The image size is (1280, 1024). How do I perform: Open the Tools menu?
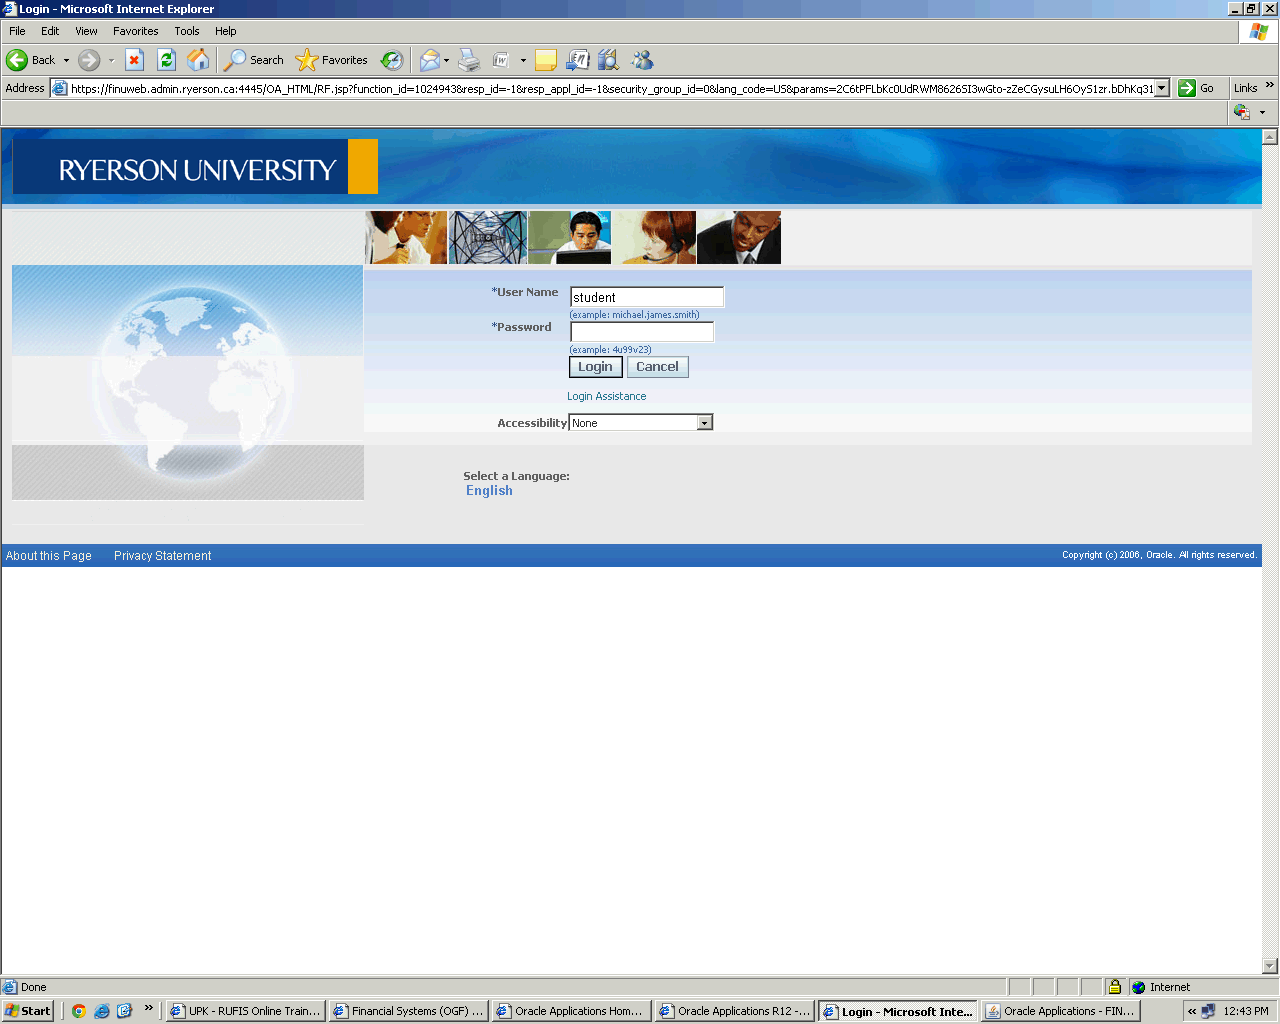[187, 31]
